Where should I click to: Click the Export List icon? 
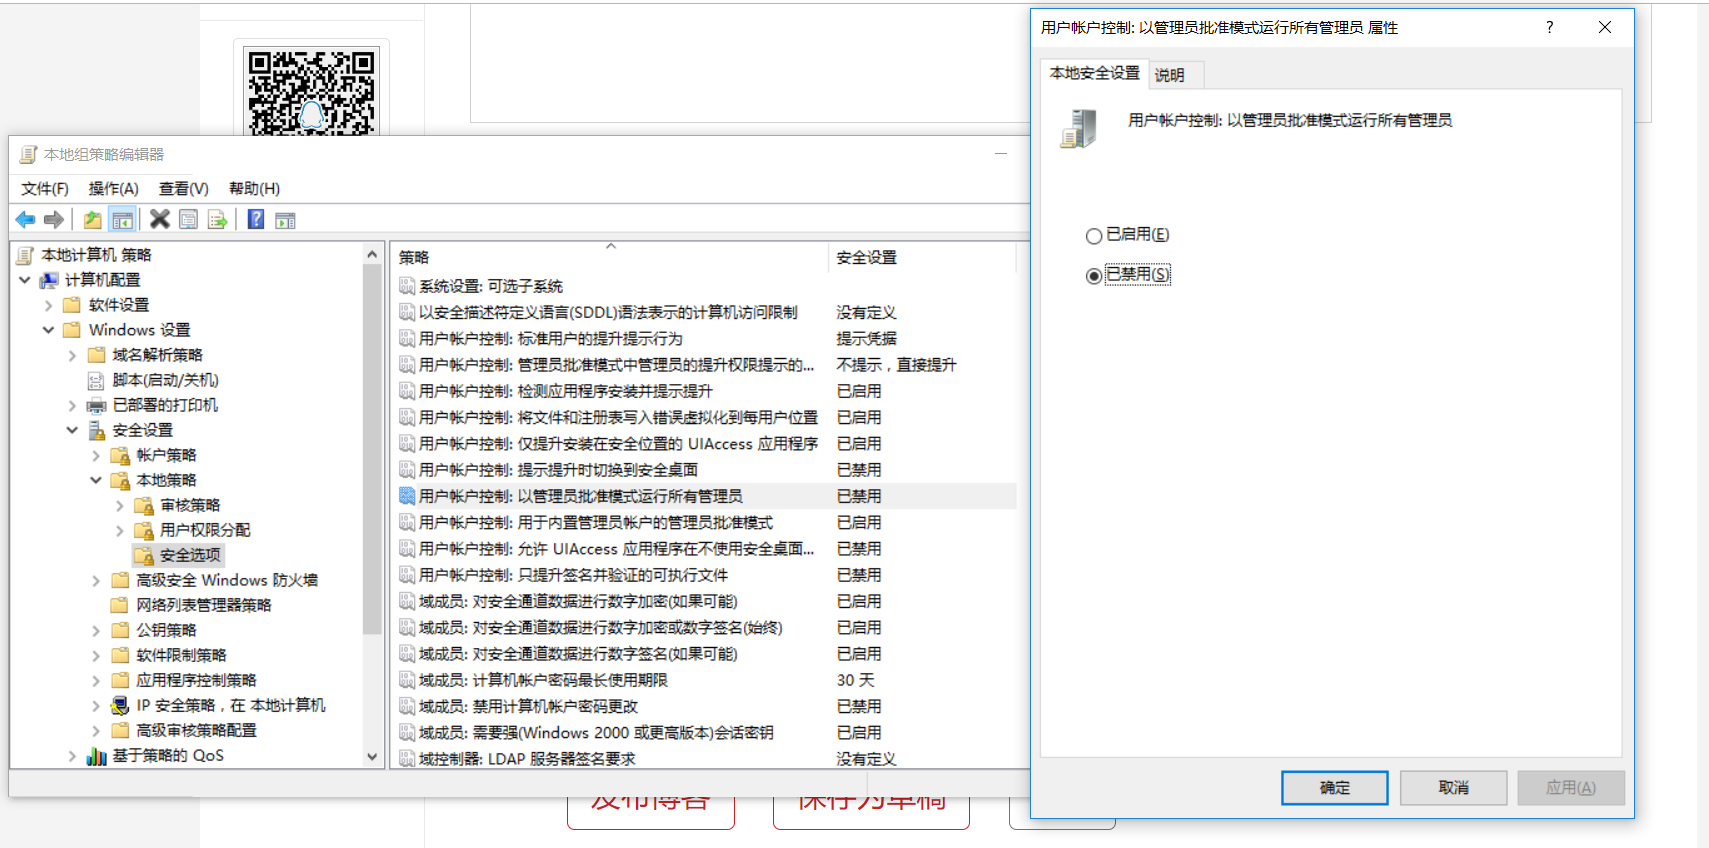point(217,220)
